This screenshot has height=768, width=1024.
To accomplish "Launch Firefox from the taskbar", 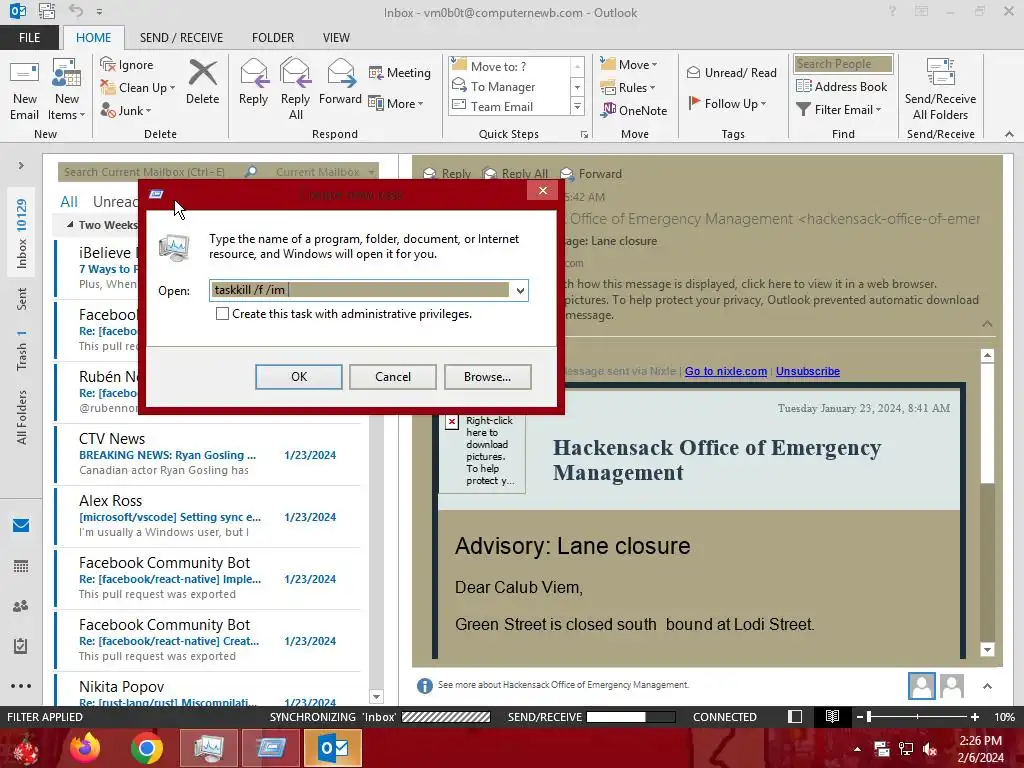I will (x=85, y=748).
